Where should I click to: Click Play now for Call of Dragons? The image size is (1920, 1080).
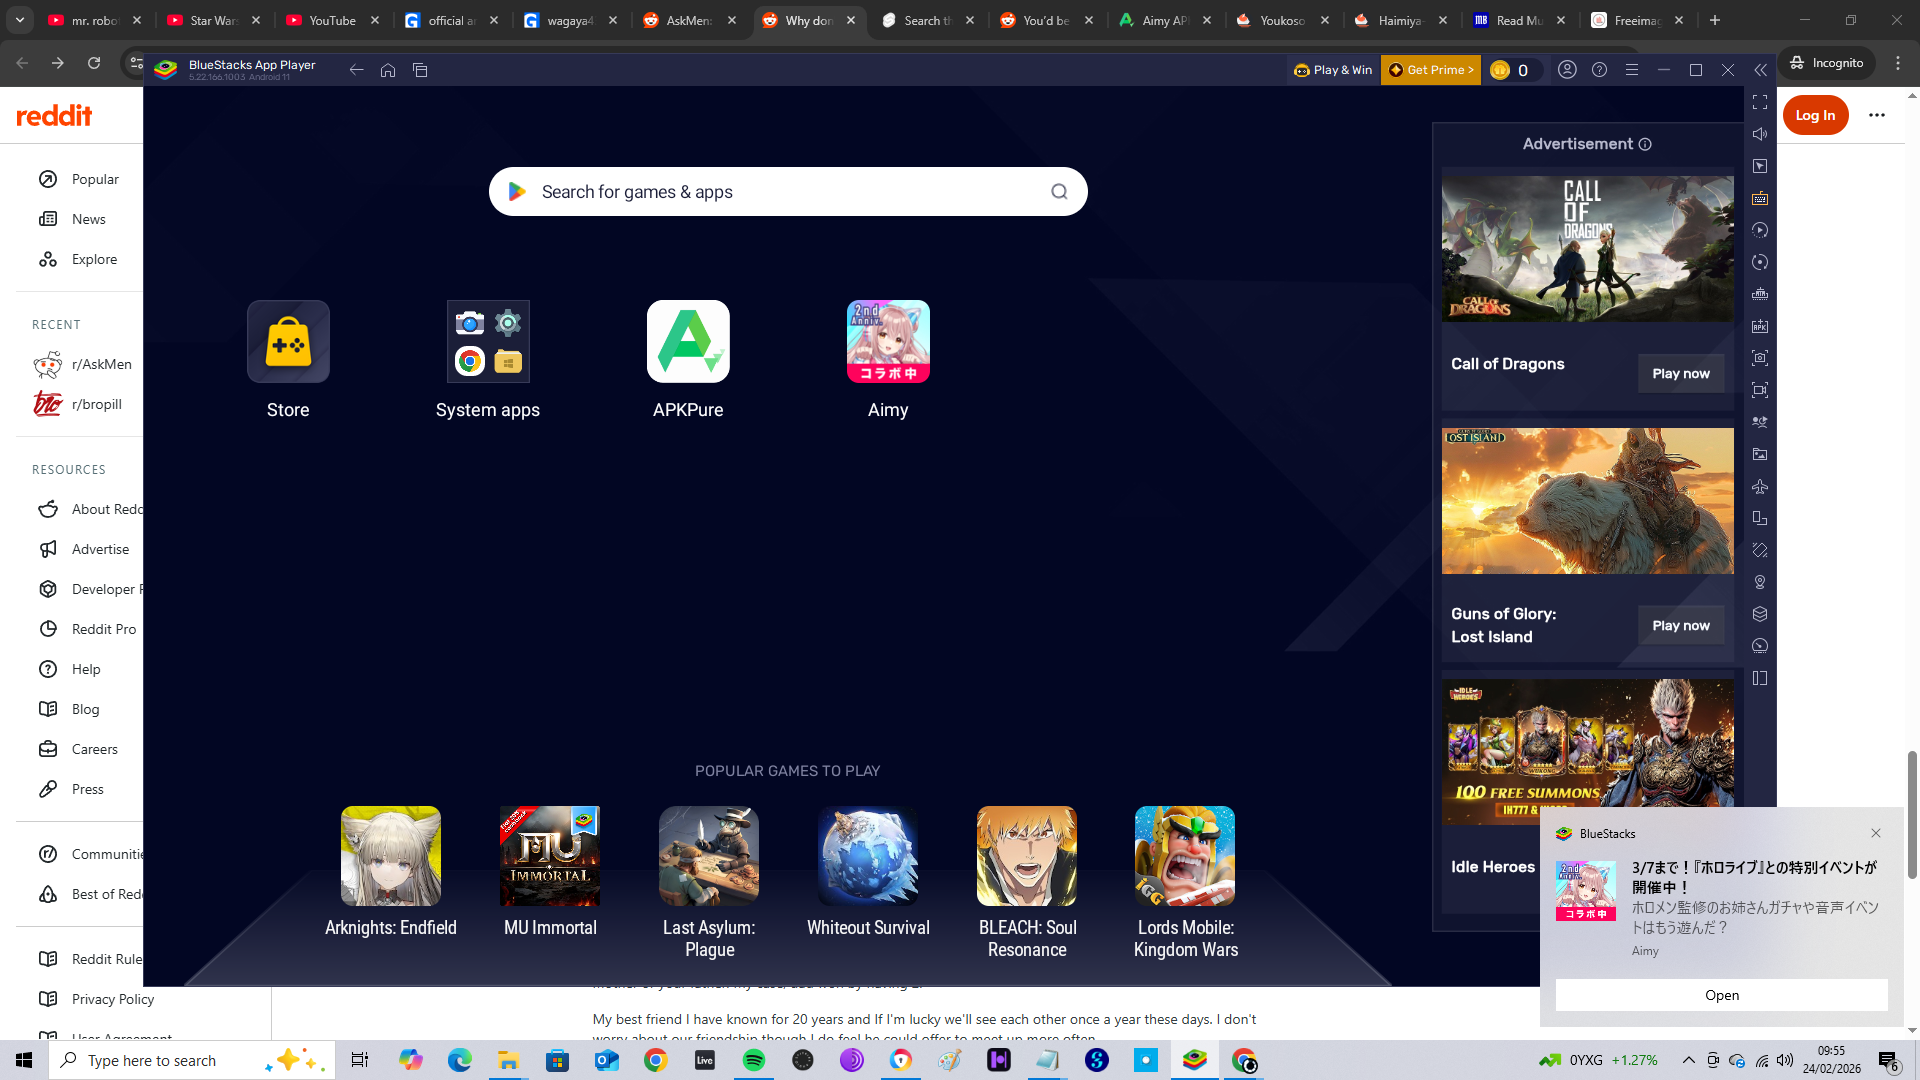[x=1680, y=373]
